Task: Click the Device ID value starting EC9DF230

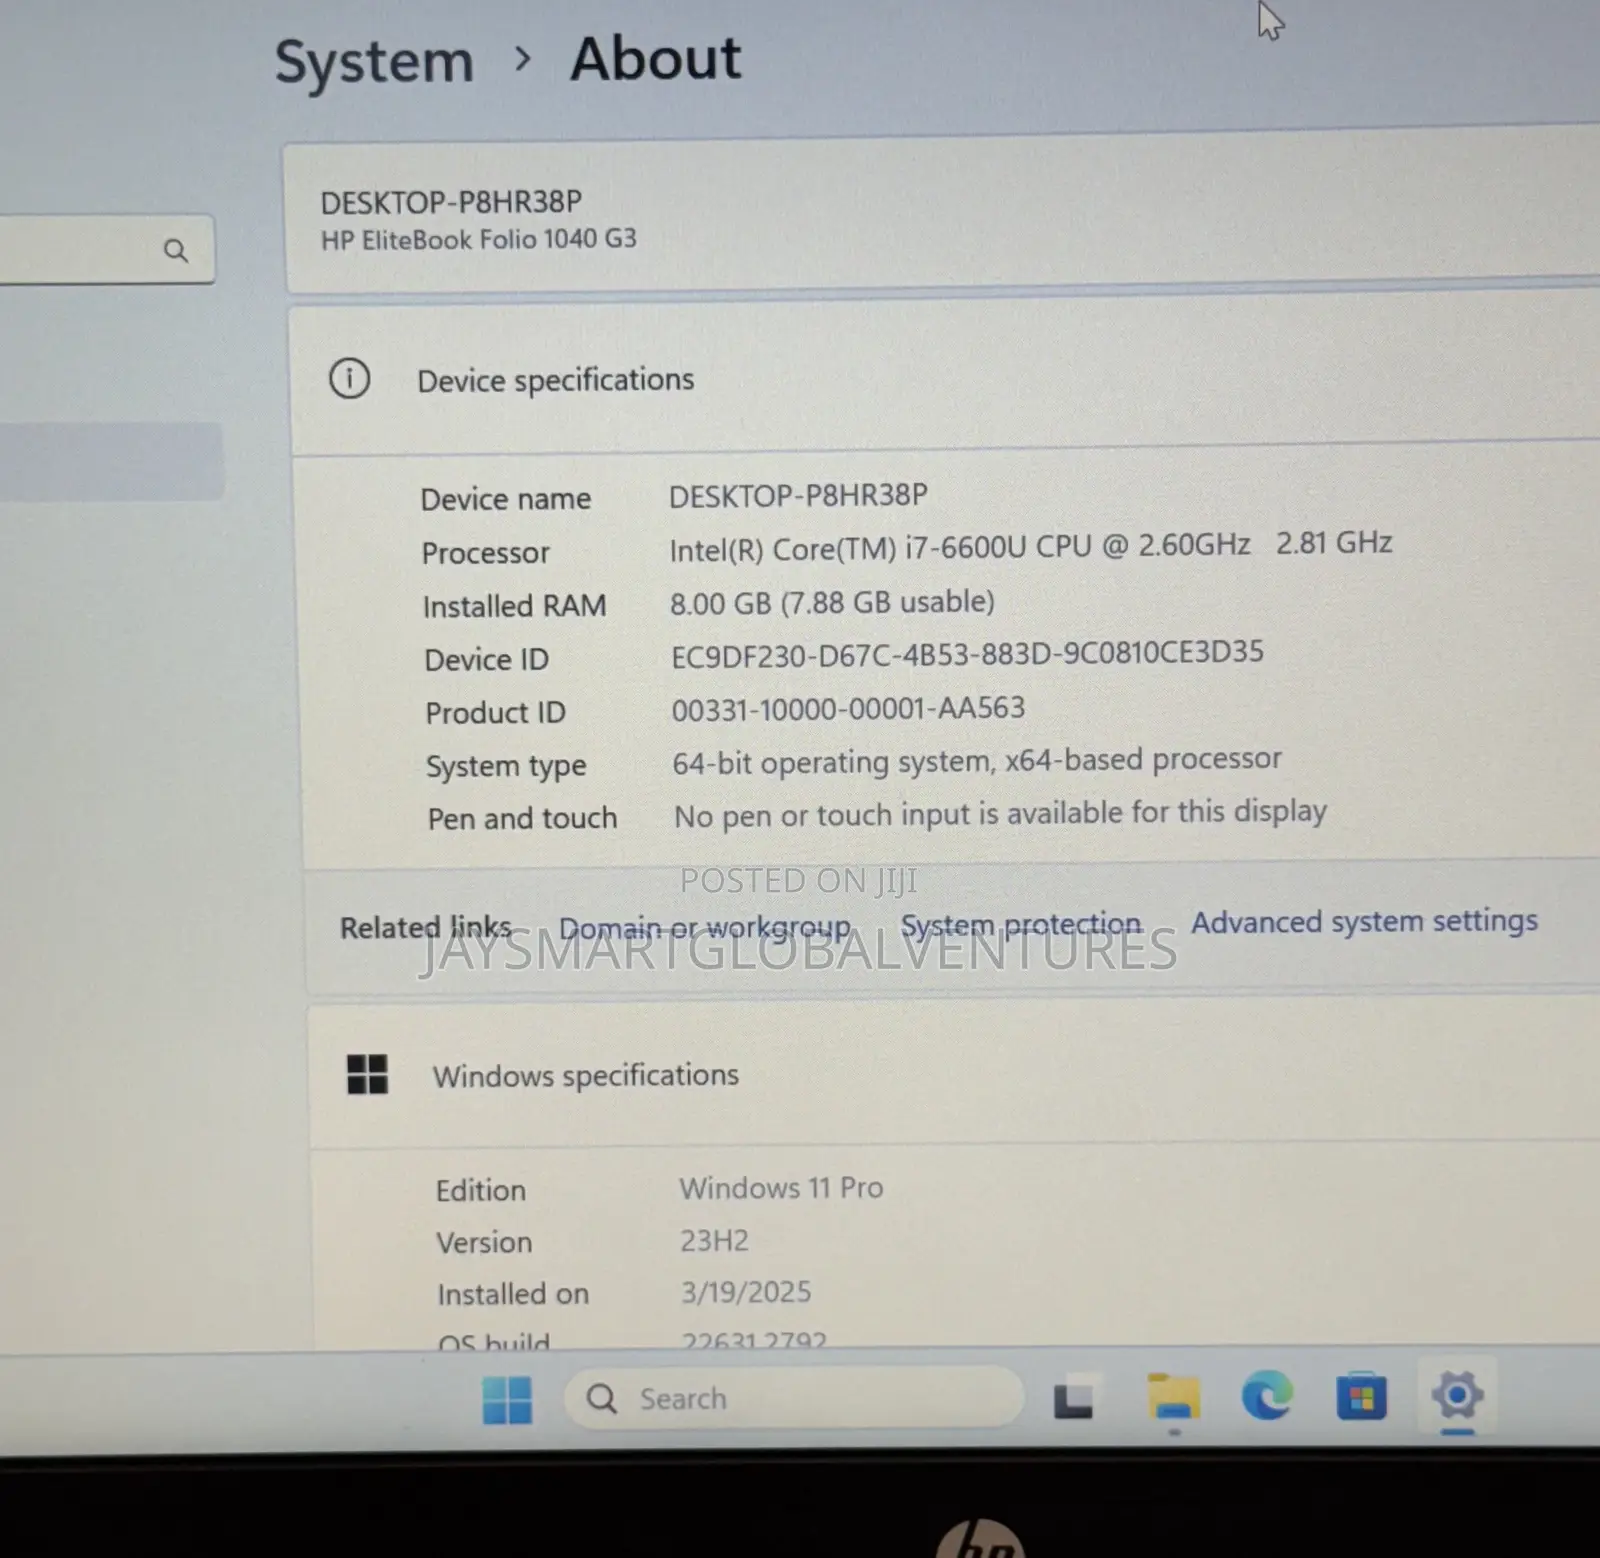Action: pyautogui.click(x=967, y=654)
